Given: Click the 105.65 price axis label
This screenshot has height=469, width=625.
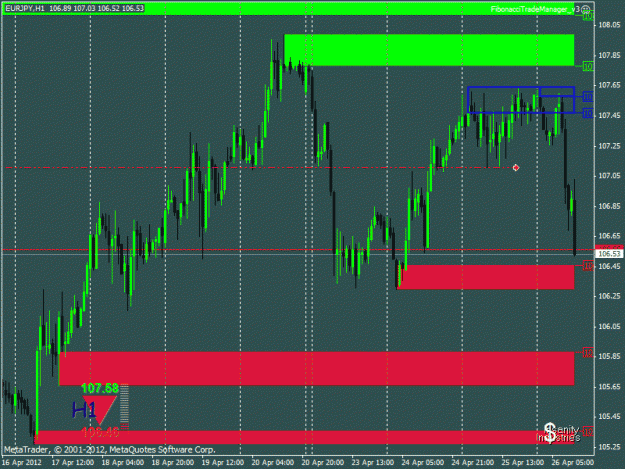Looking at the screenshot, I should click(x=609, y=387).
